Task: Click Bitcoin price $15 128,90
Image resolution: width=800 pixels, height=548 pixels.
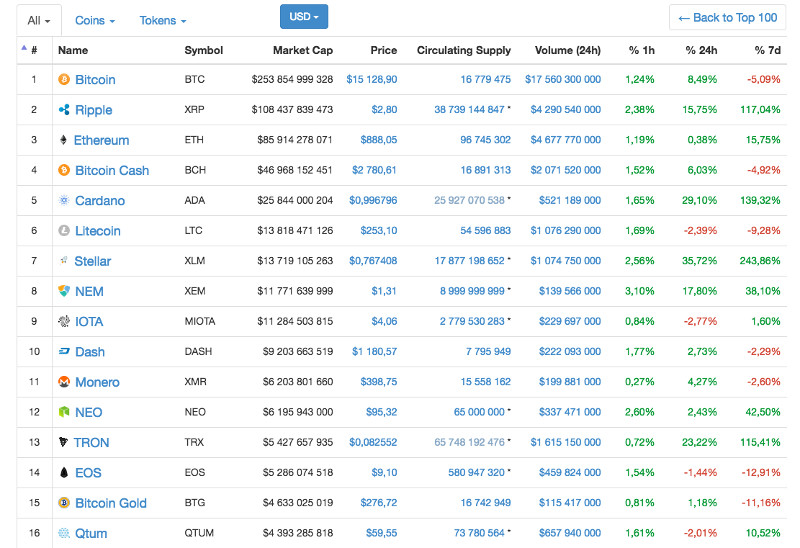Action: click(x=372, y=80)
